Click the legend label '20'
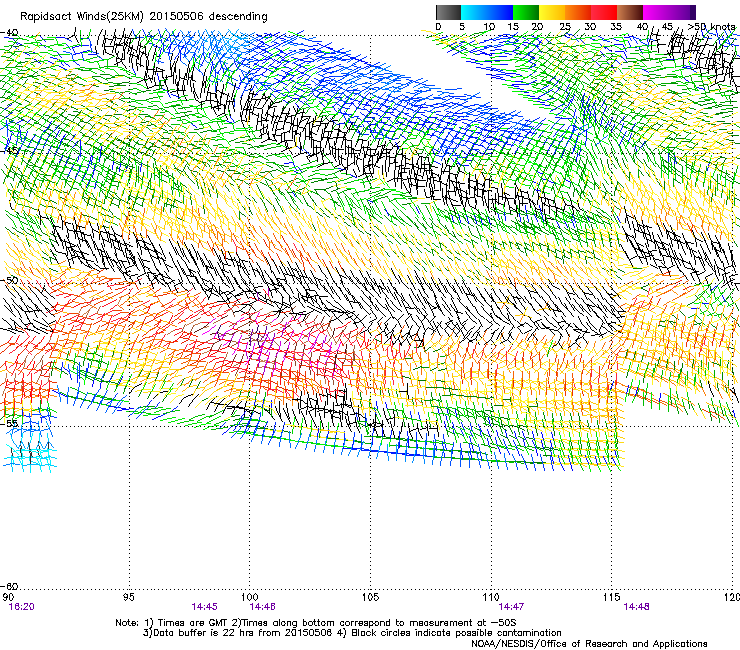The height and width of the screenshot is (650, 740). coord(537,27)
